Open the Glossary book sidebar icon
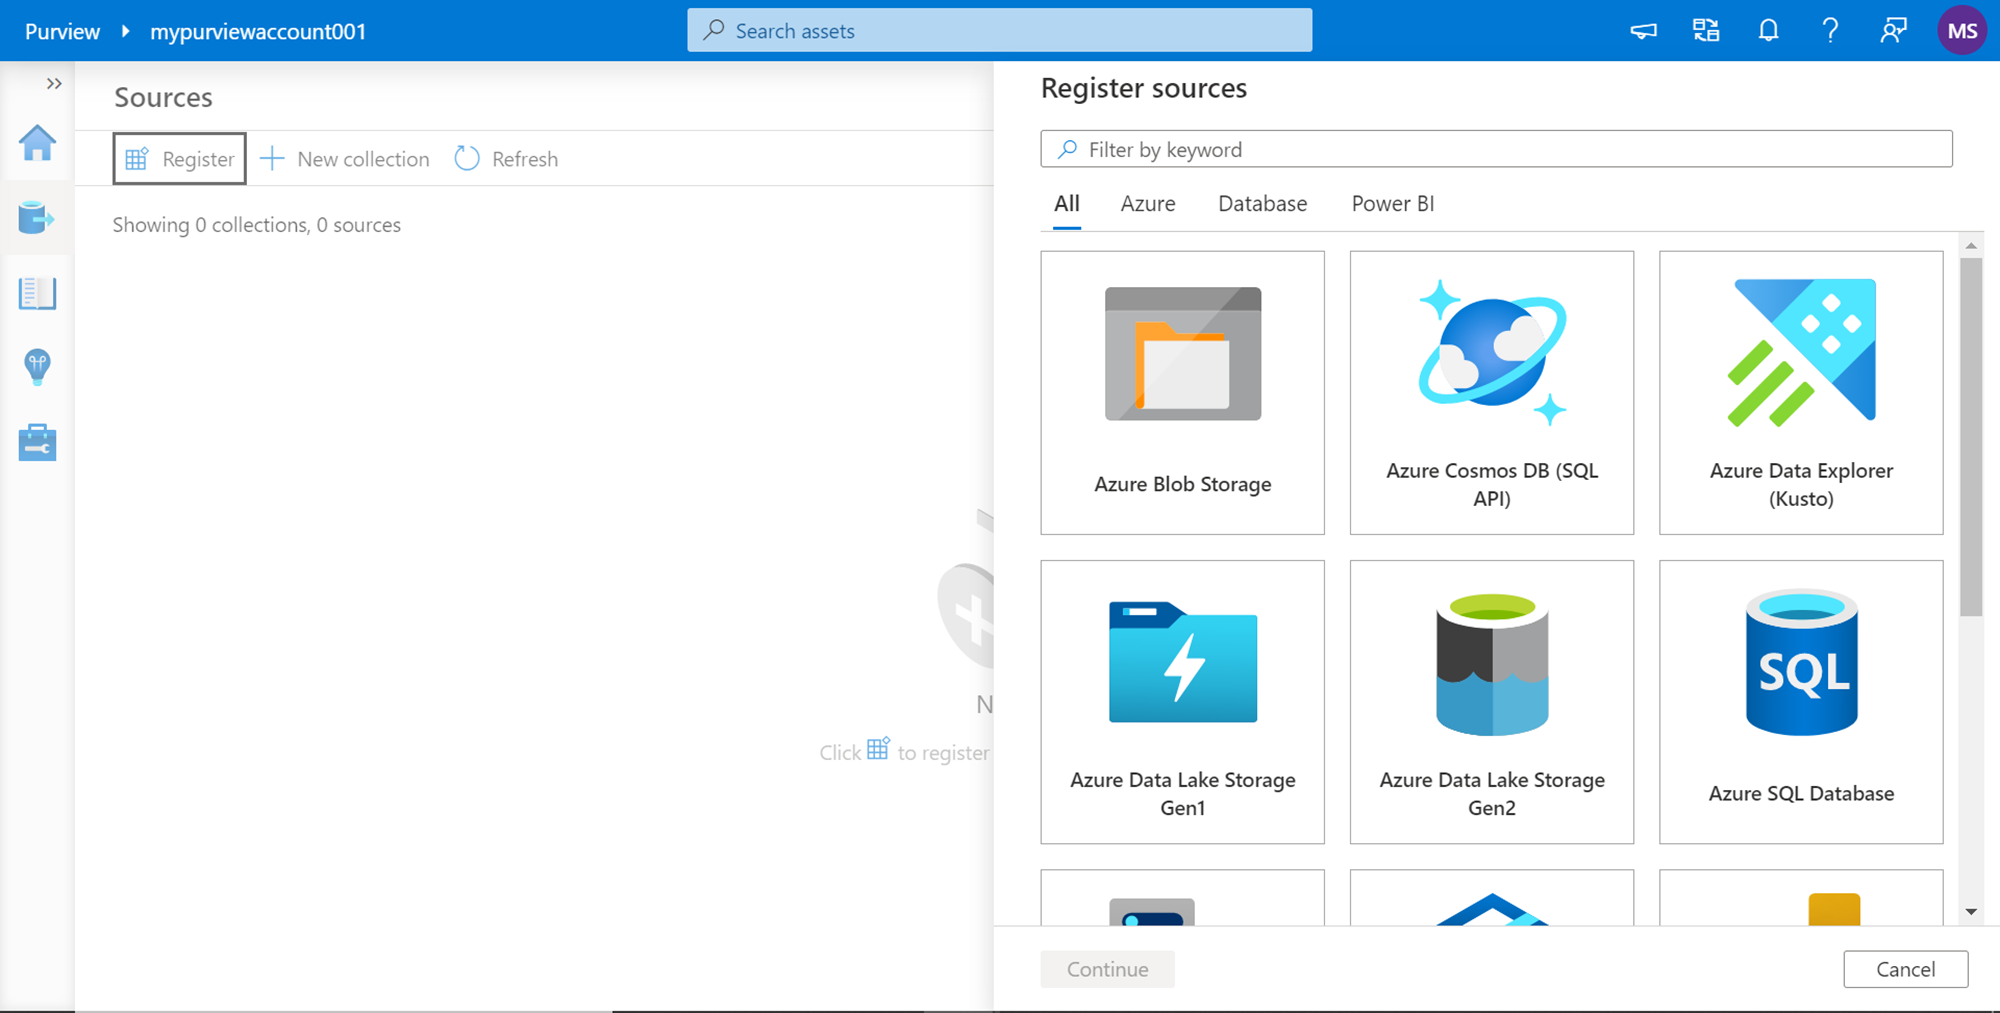 [x=37, y=293]
